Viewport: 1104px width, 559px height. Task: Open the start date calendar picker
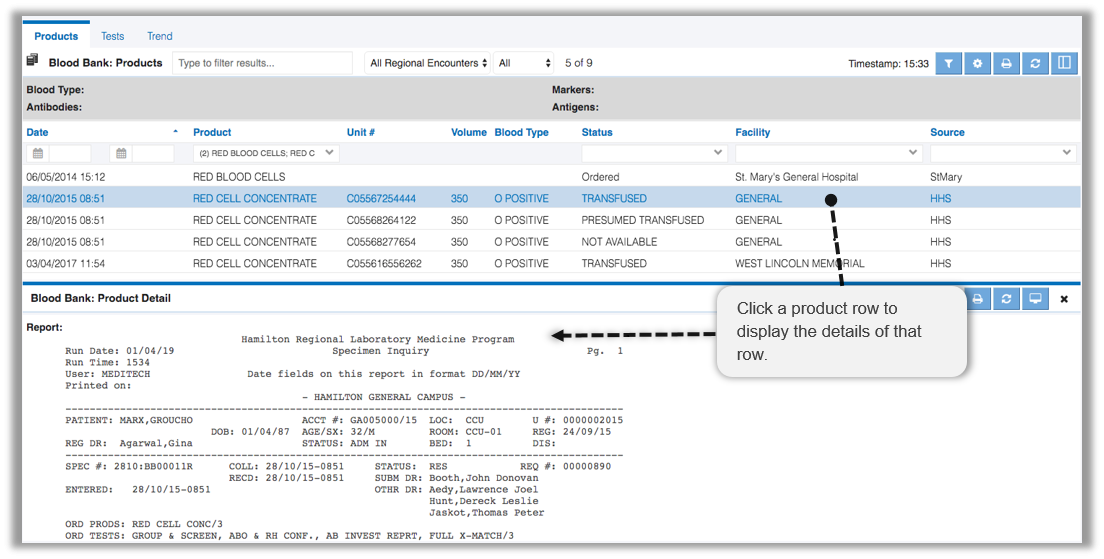tap(38, 154)
